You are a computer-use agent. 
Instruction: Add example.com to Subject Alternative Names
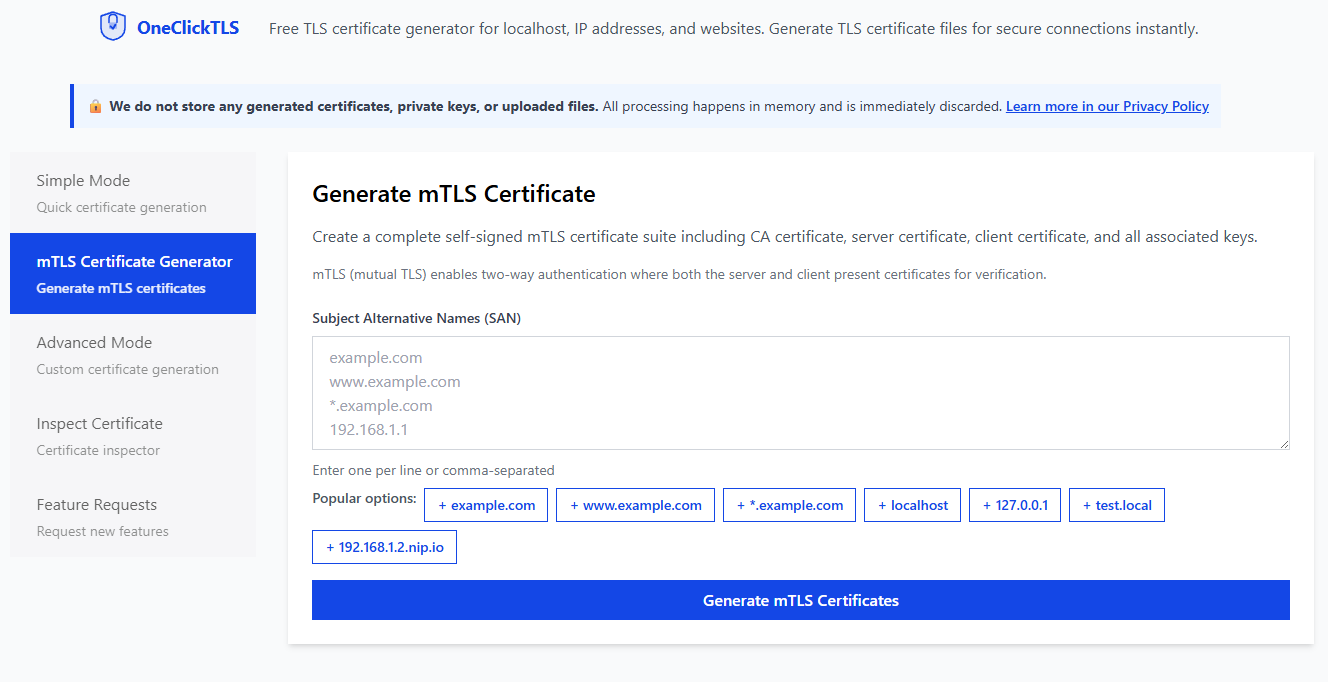coord(486,505)
